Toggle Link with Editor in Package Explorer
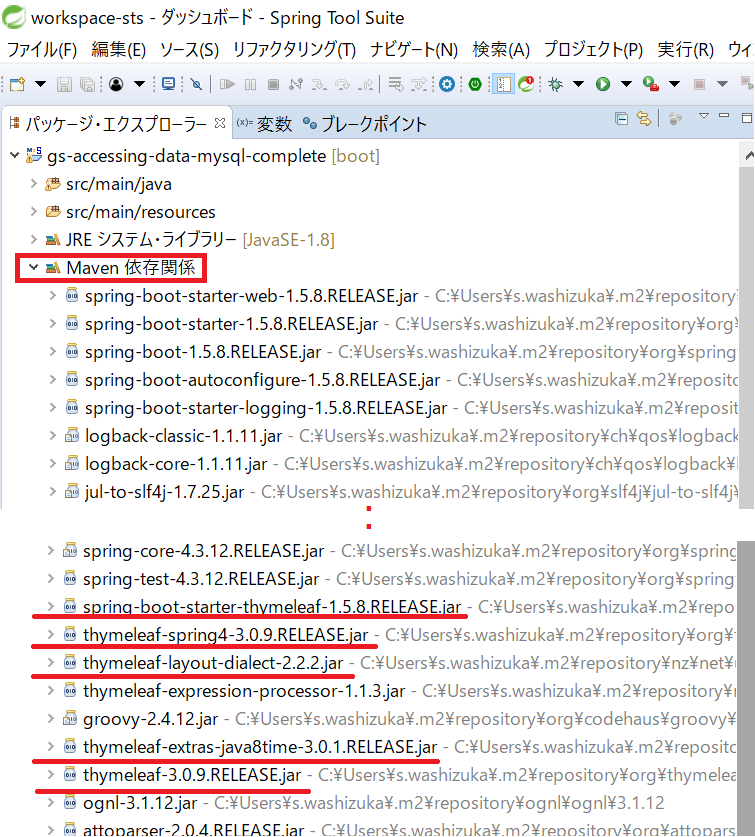Screen dimensions: 755x837 (644, 119)
